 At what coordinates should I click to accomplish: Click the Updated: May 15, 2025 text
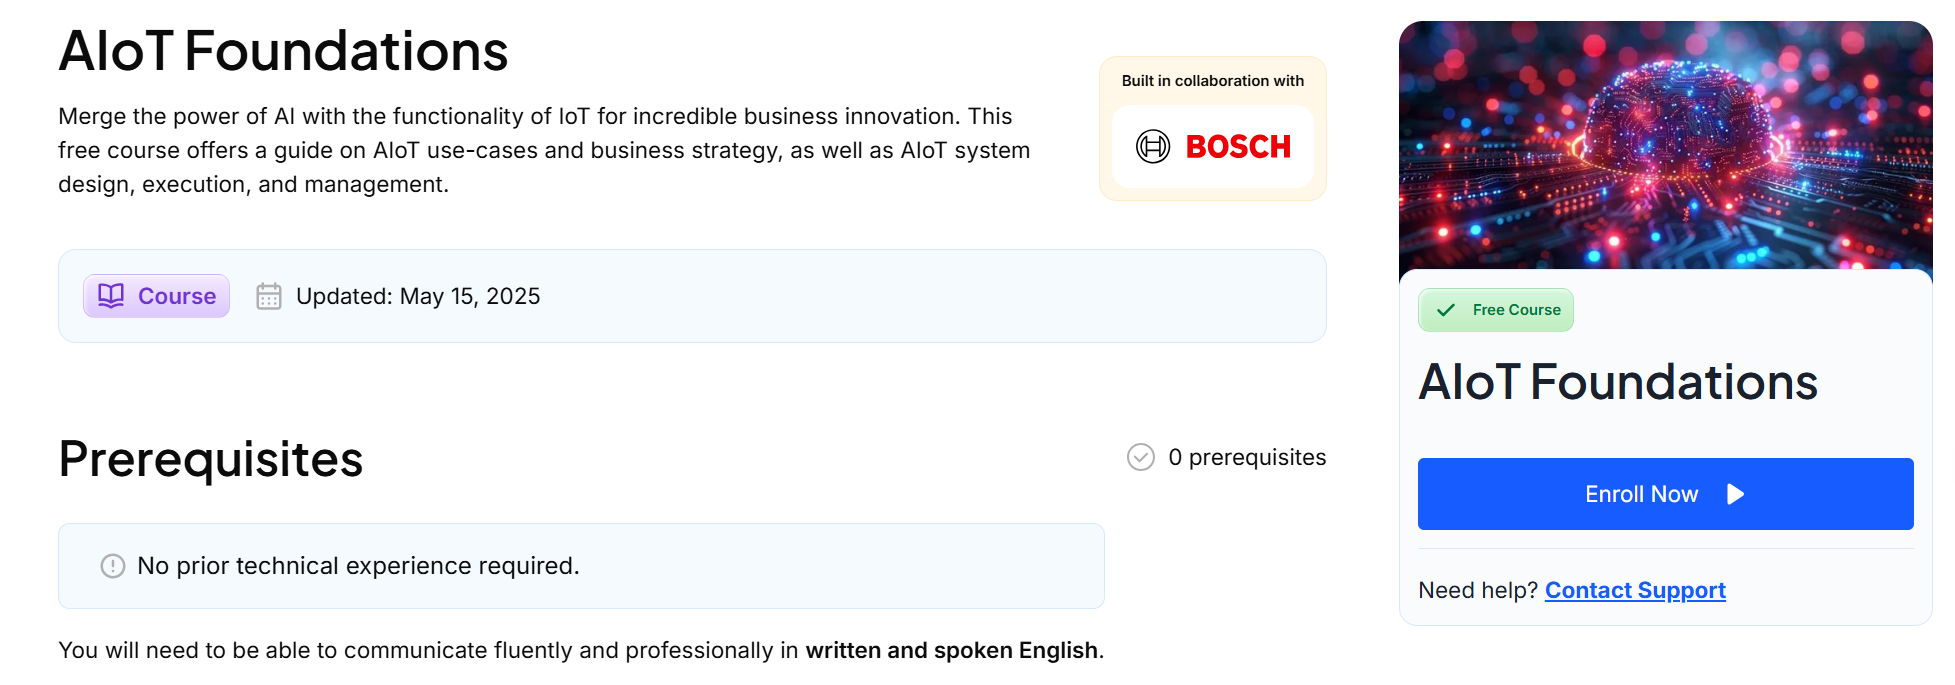pos(418,296)
